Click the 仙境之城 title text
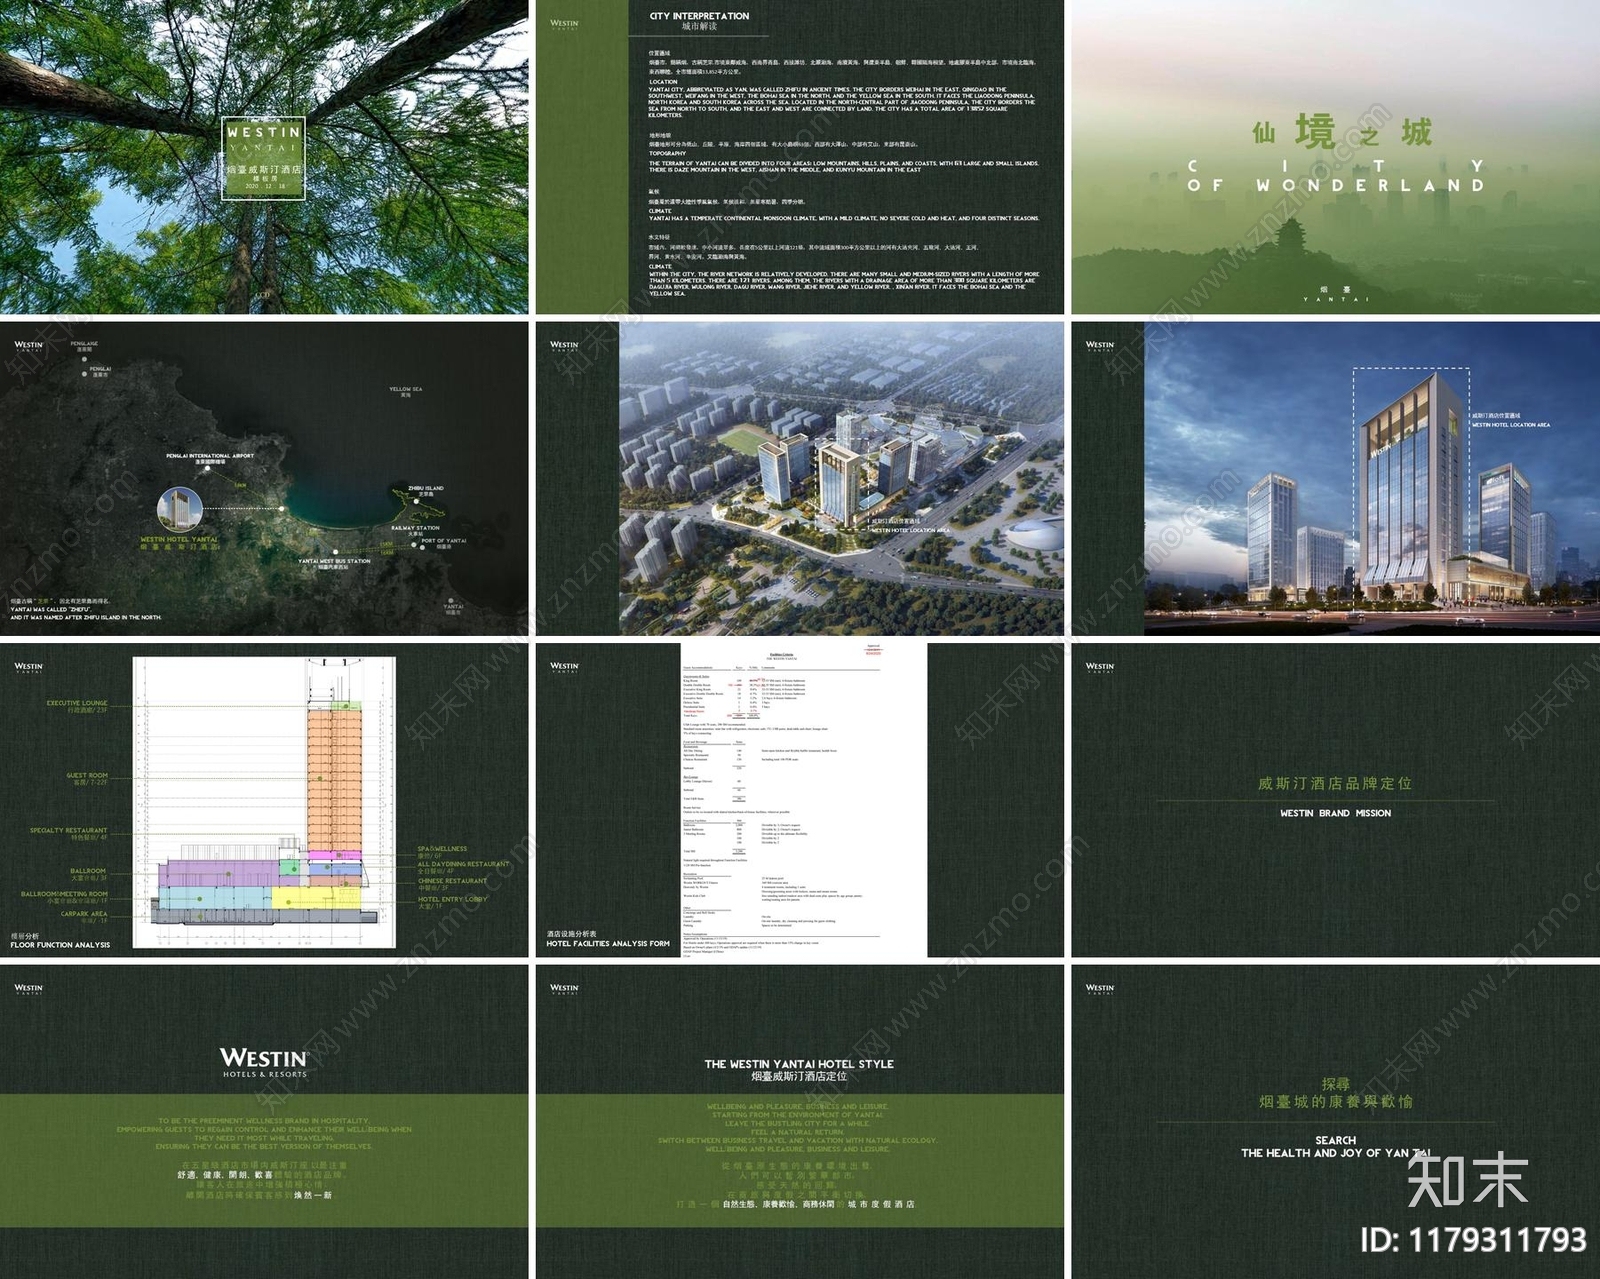The image size is (1600, 1279). (1342, 132)
